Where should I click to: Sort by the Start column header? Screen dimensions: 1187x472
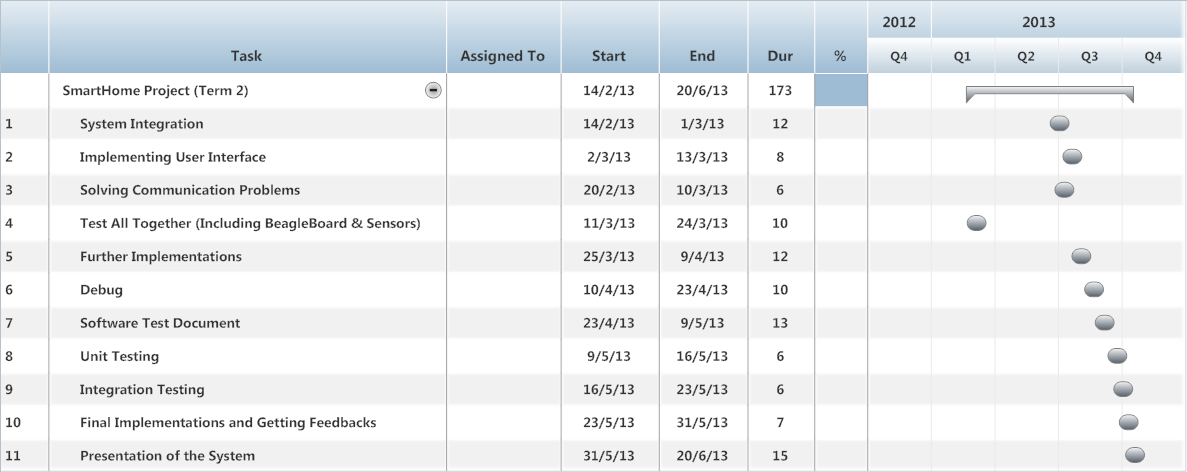pos(609,55)
